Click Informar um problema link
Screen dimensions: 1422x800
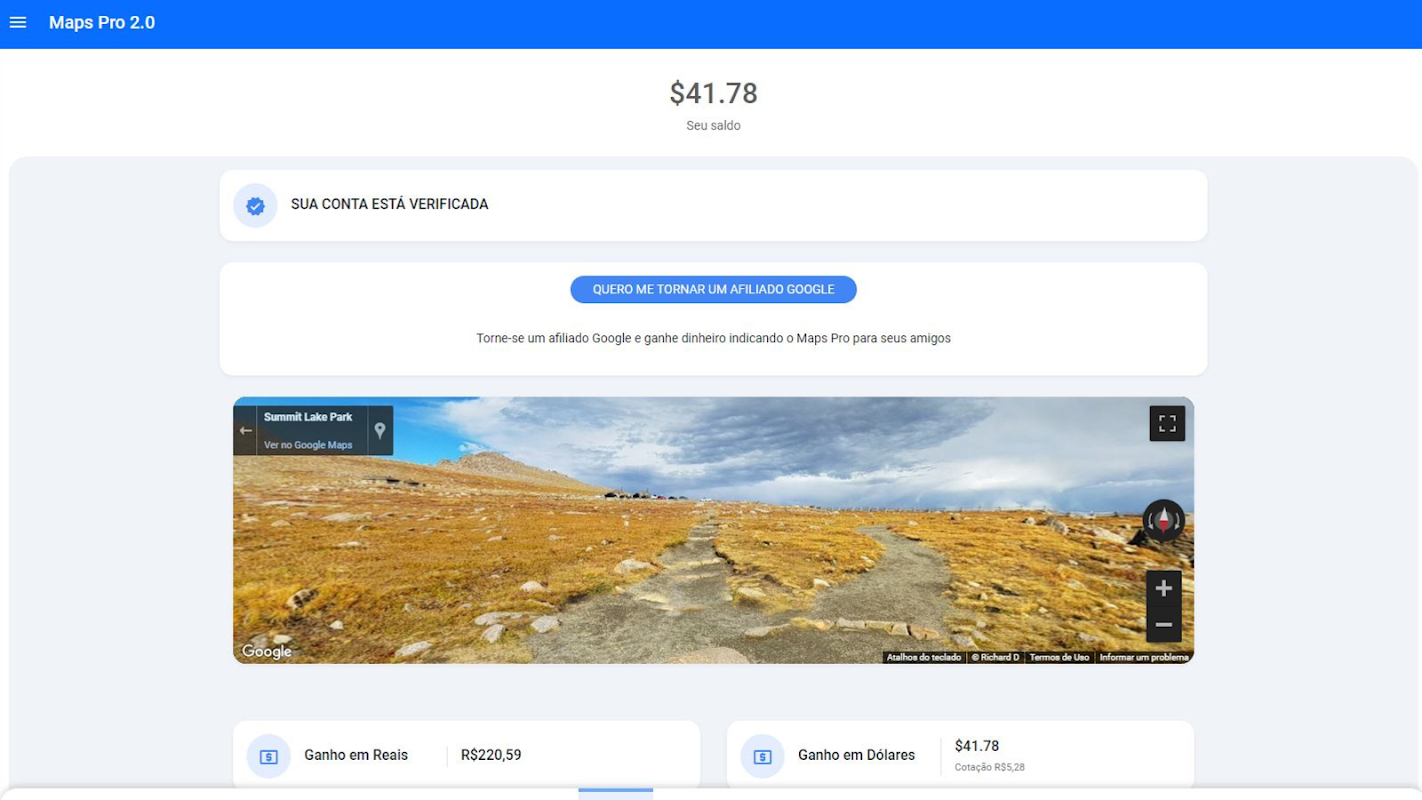pos(1144,657)
